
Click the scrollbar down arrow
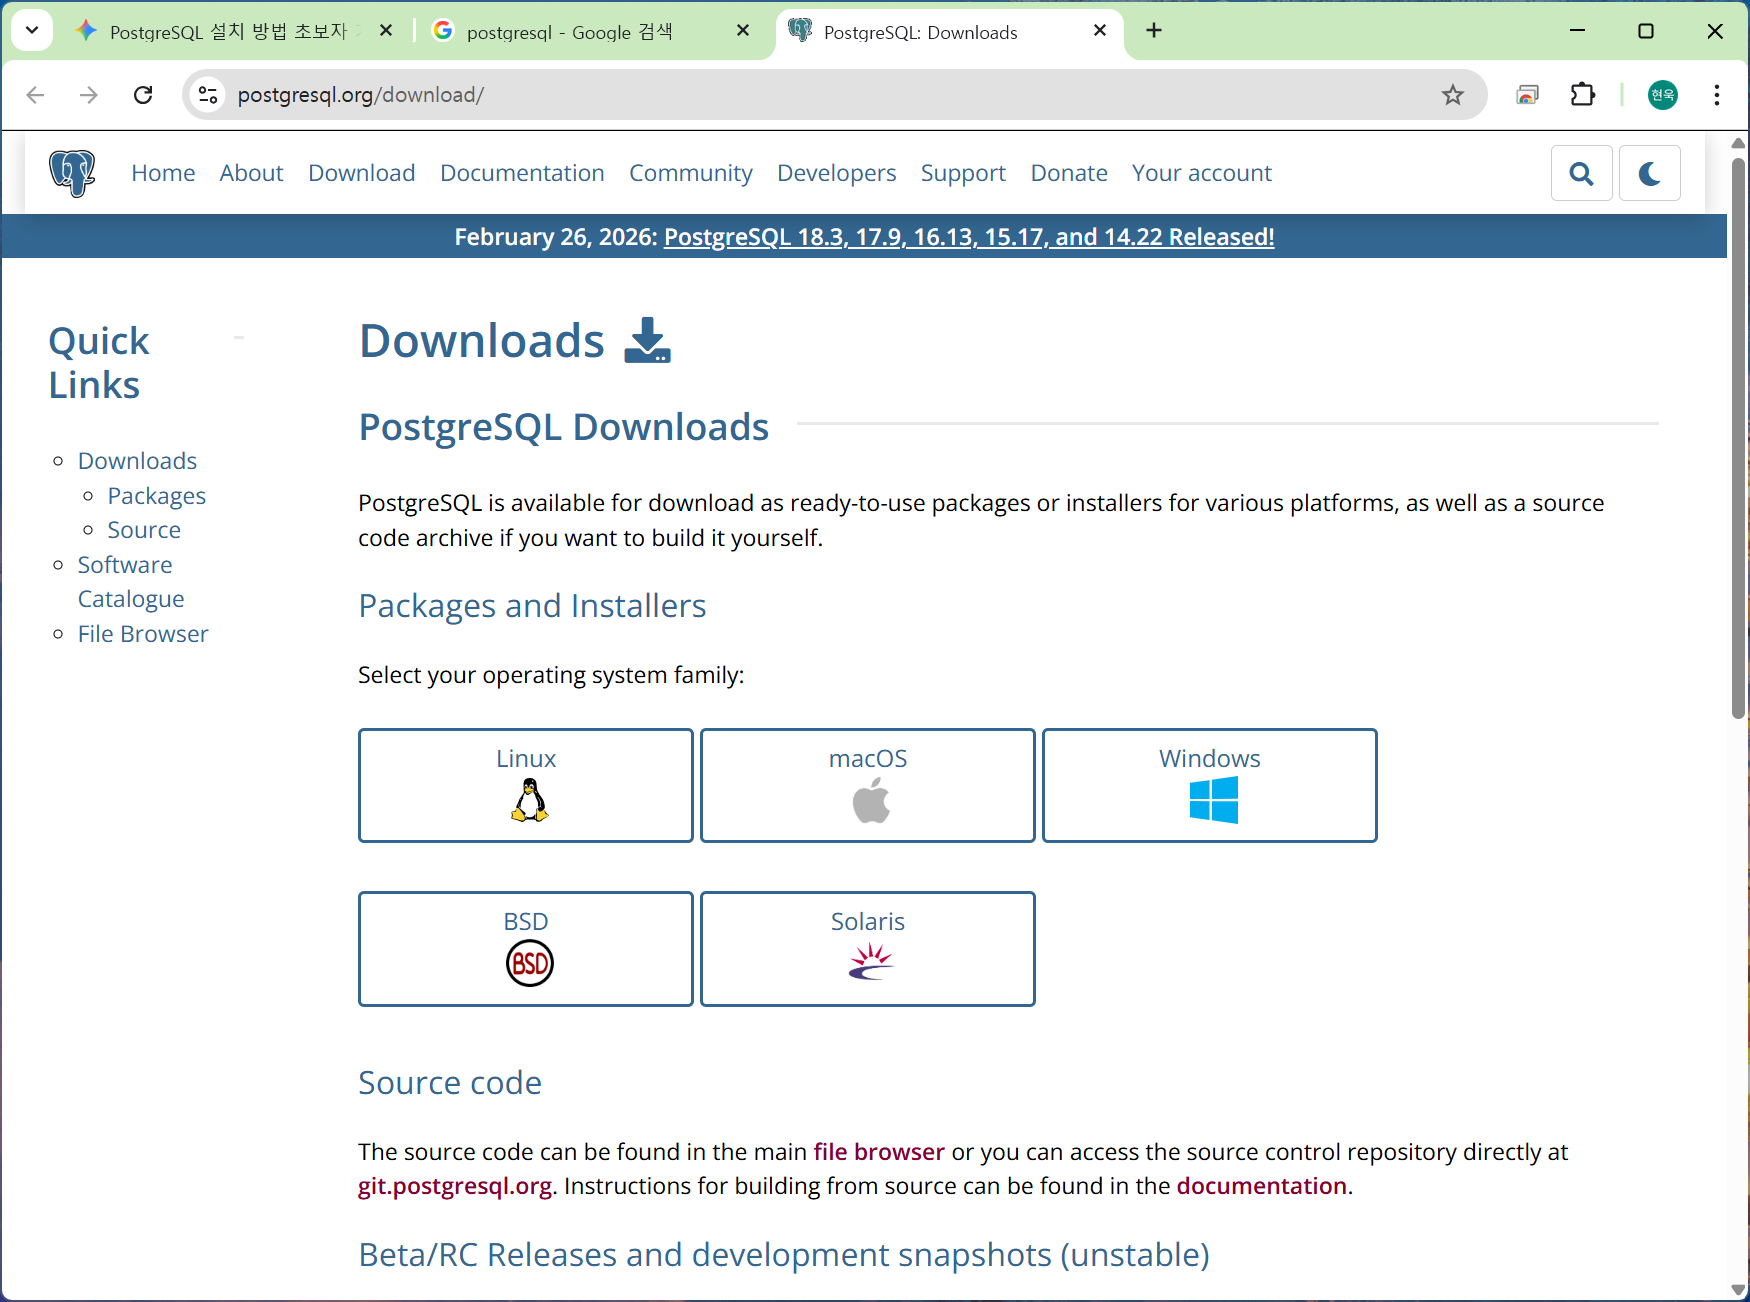[1738, 1290]
